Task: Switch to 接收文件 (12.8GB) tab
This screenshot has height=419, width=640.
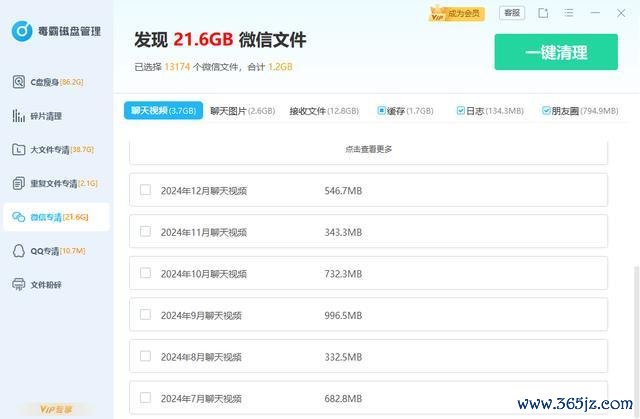Action: pos(324,111)
